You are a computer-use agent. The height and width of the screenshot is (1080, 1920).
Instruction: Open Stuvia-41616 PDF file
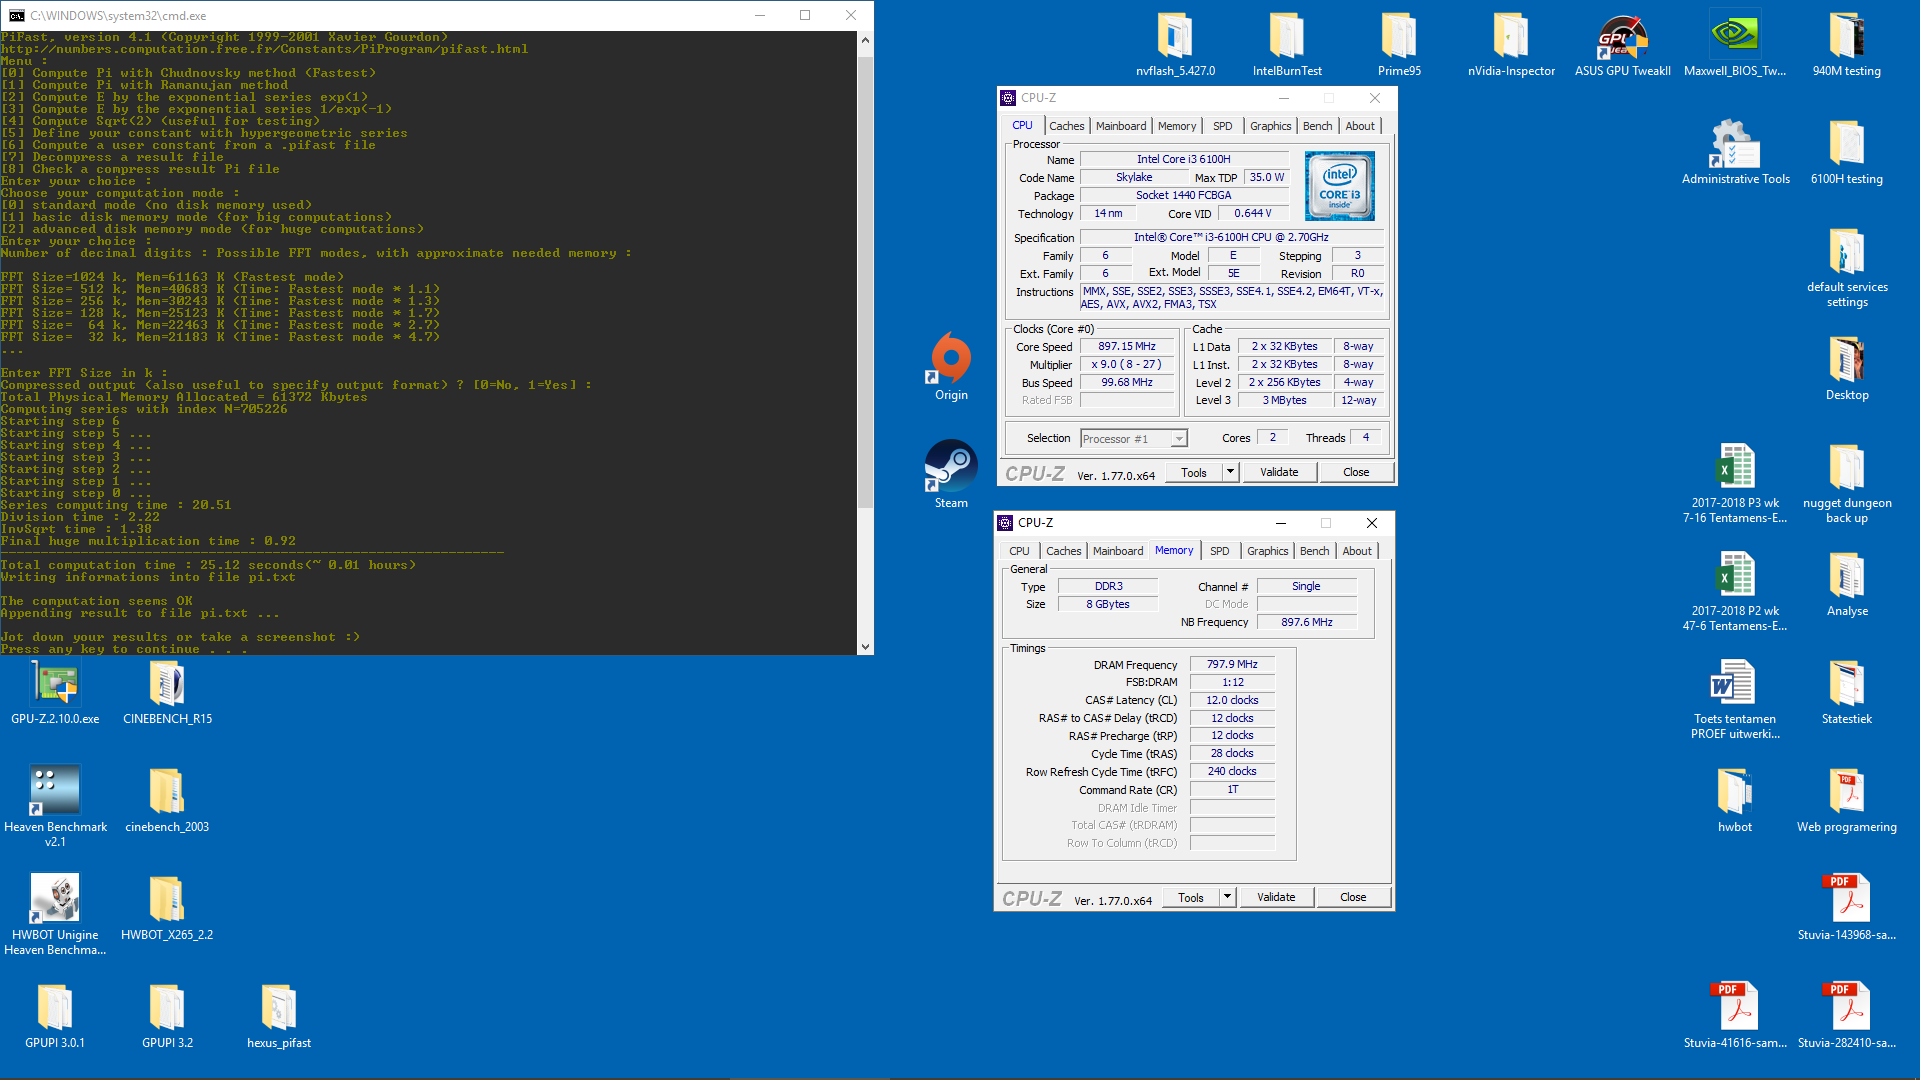coord(1735,1017)
